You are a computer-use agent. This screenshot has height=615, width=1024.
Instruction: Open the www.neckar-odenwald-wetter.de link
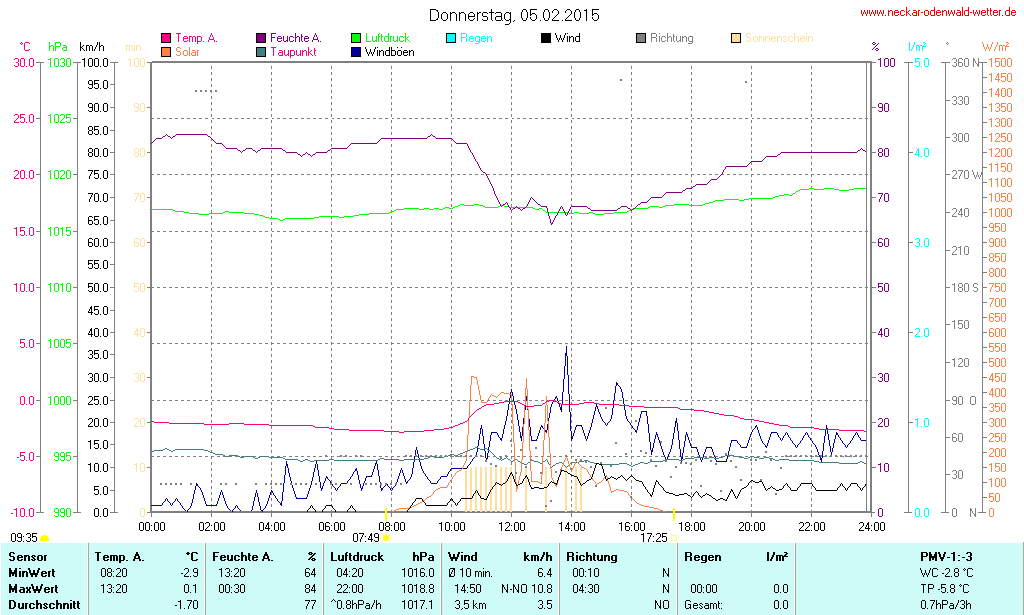pyautogui.click(x=938, y=13)
